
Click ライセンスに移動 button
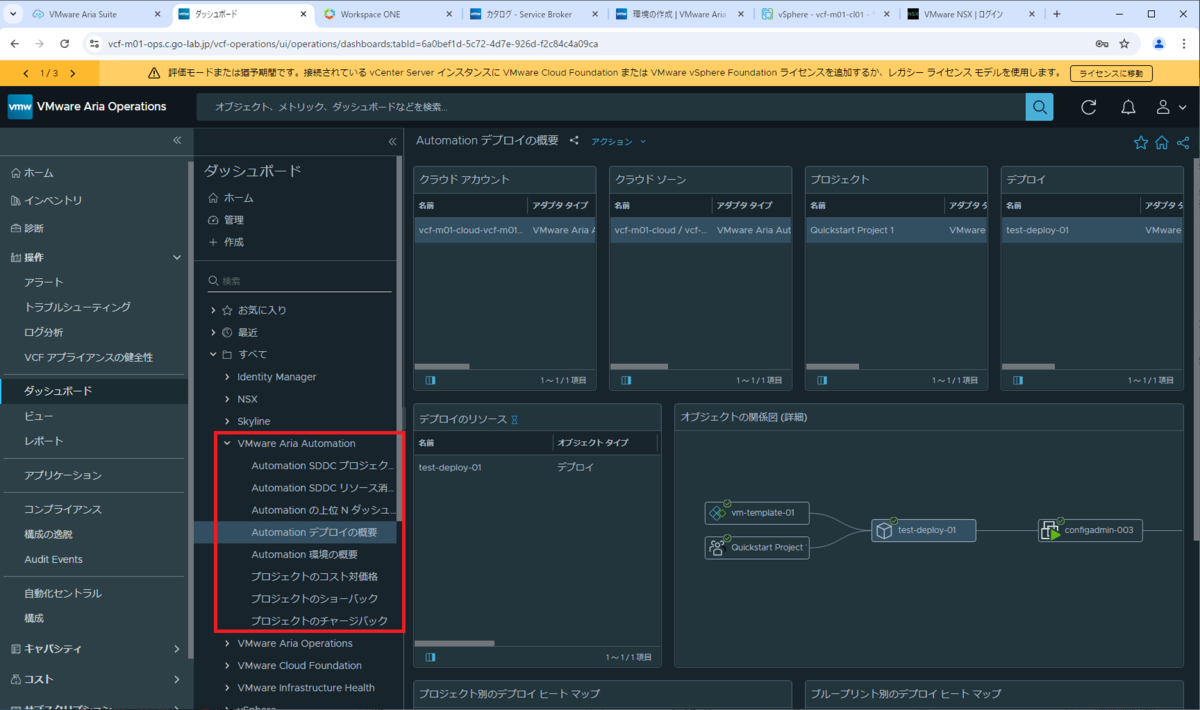(x=1111, y=74)
